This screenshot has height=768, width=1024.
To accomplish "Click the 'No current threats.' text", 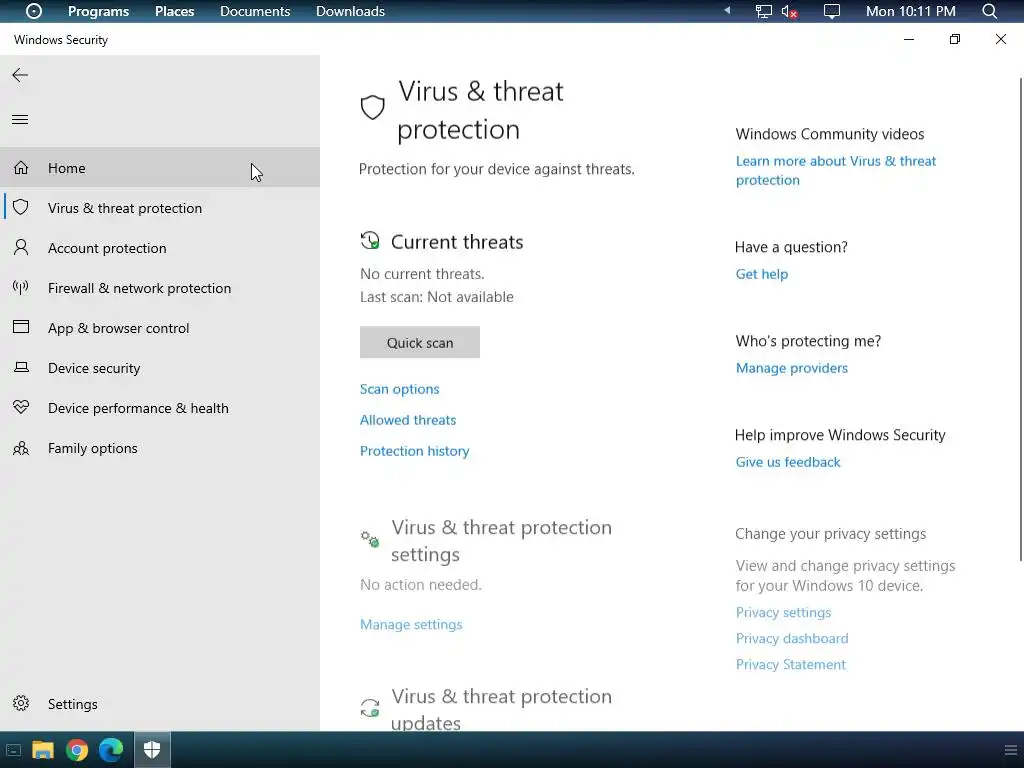I will click(x=423, y=274).
